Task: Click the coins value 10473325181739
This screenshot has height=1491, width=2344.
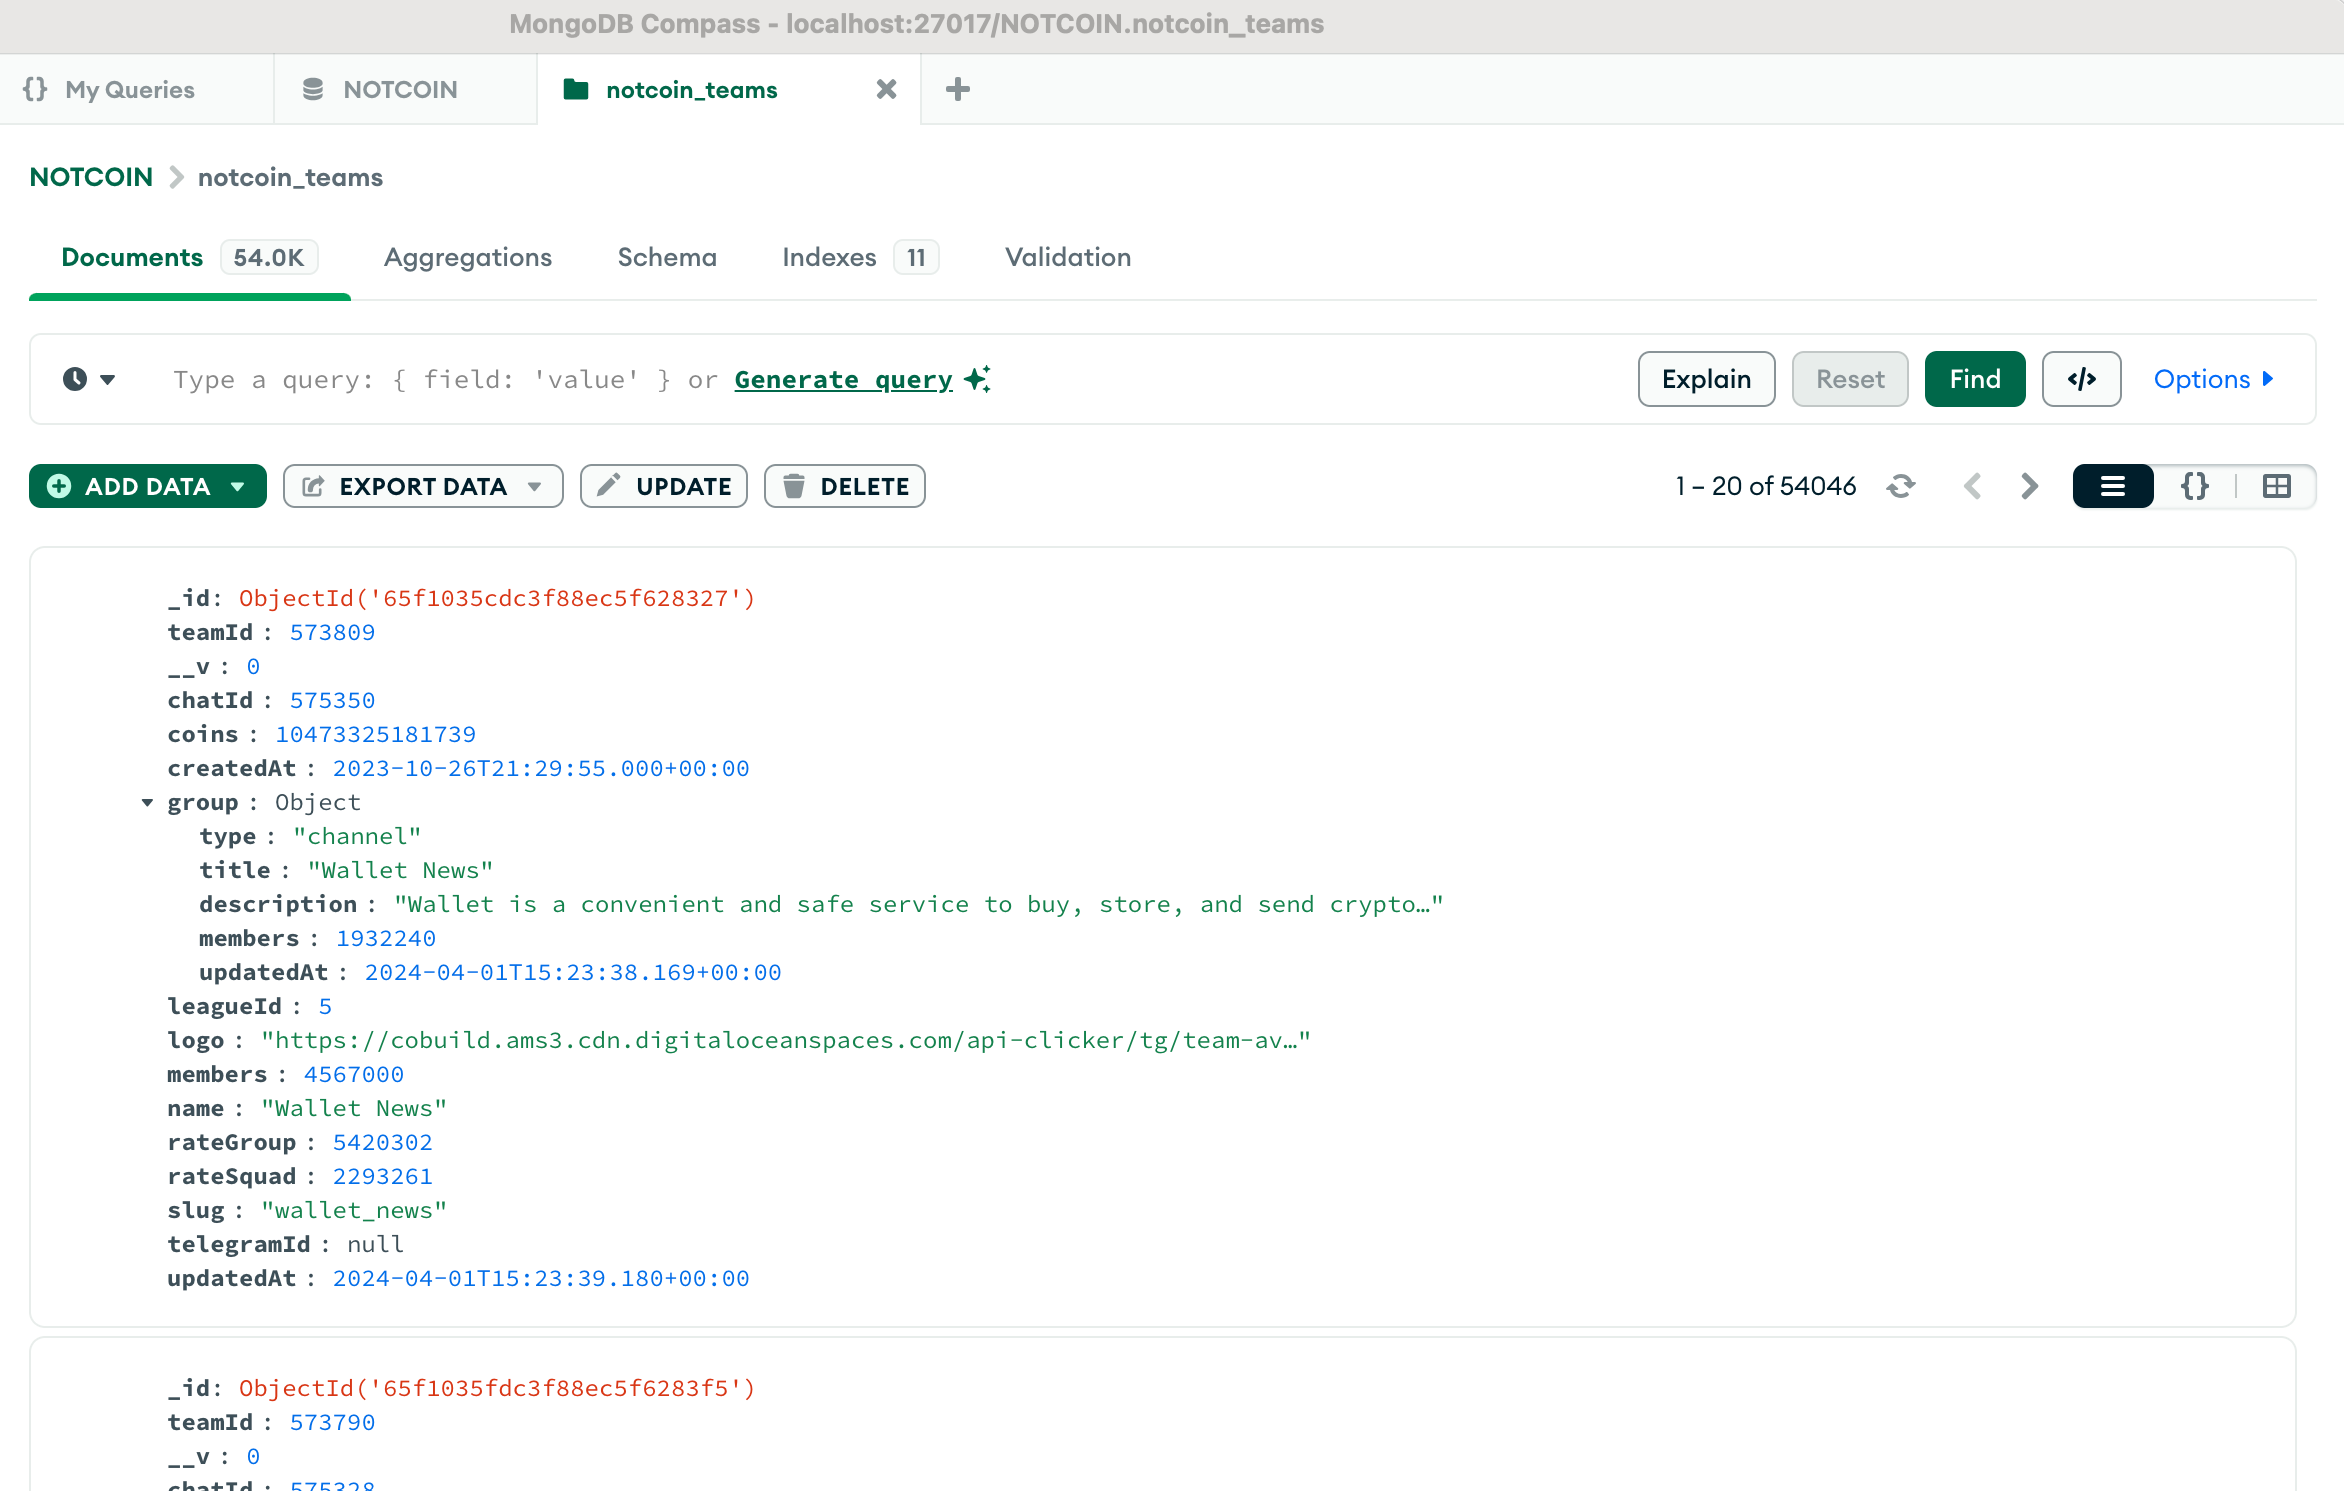Action: pyautogui.click(x=375, y=734)
